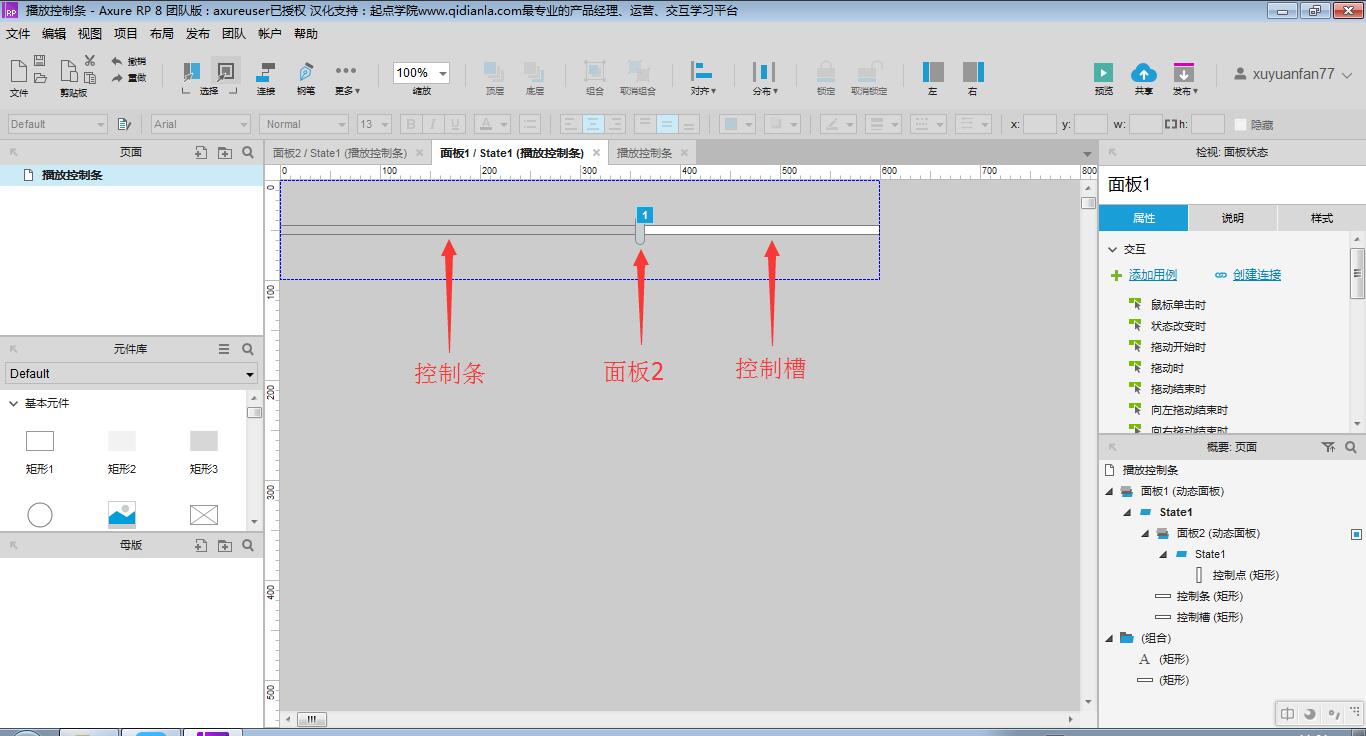Open the font color picker
Screen dimensions: 1366x736
coord(491,124)
